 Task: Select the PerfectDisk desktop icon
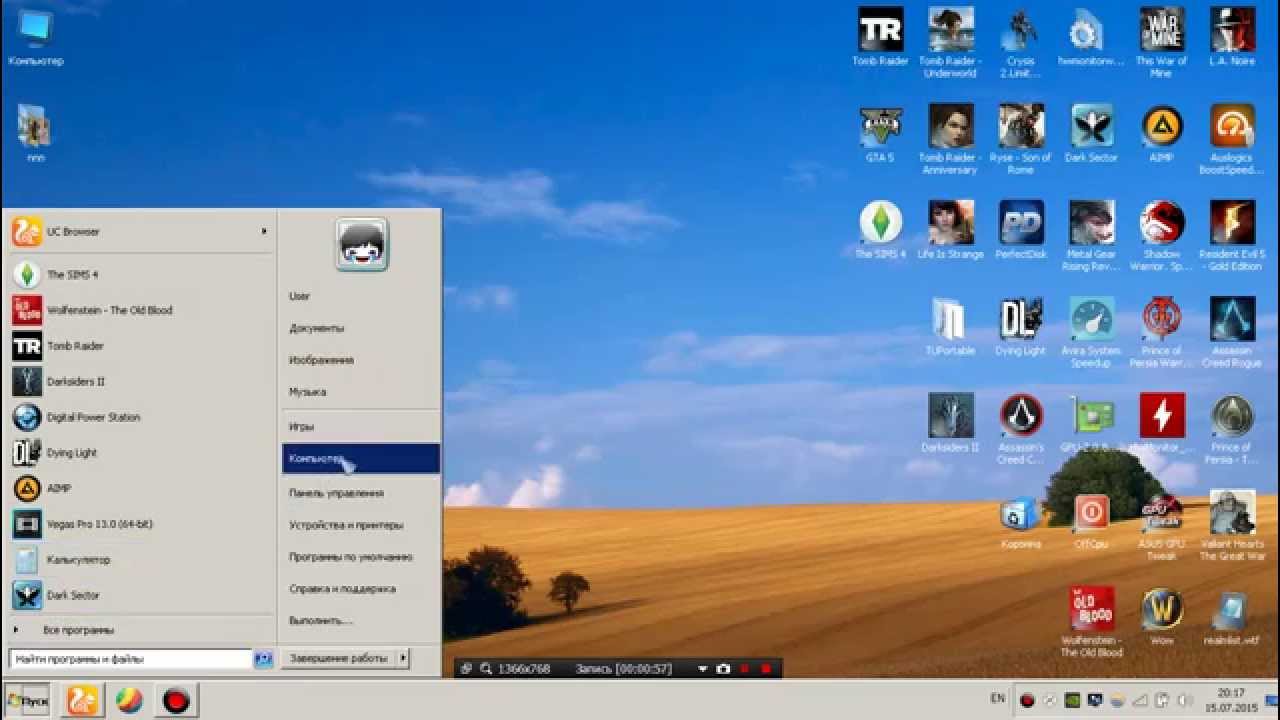tap(1021, 230)
